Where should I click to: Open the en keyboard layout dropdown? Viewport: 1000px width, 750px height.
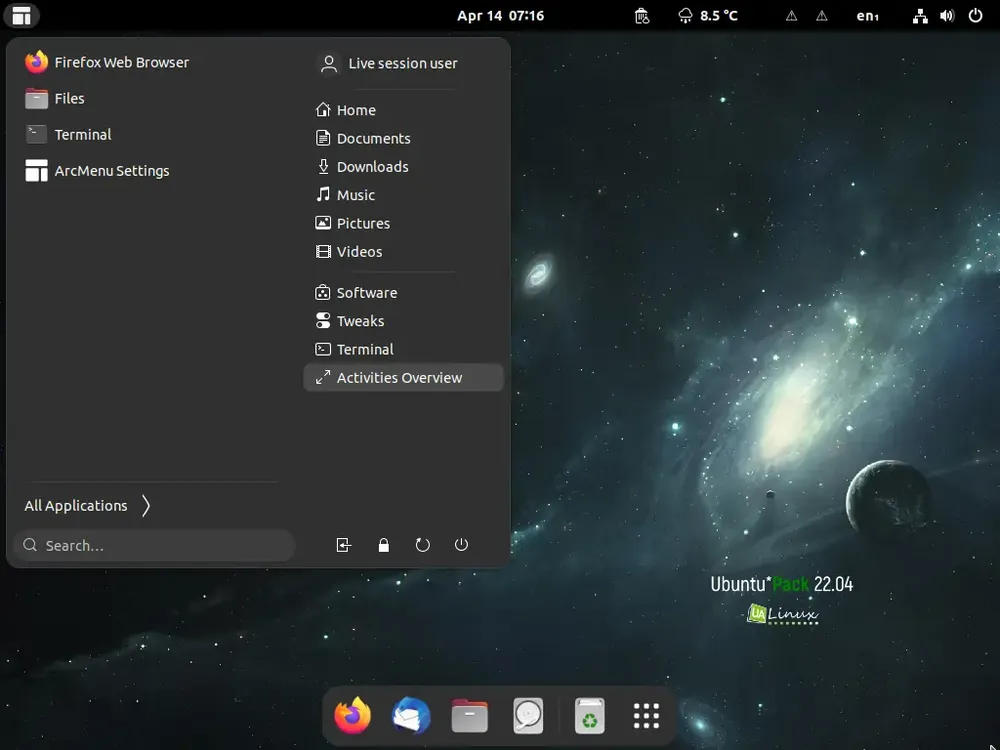[x=867, y=16]
